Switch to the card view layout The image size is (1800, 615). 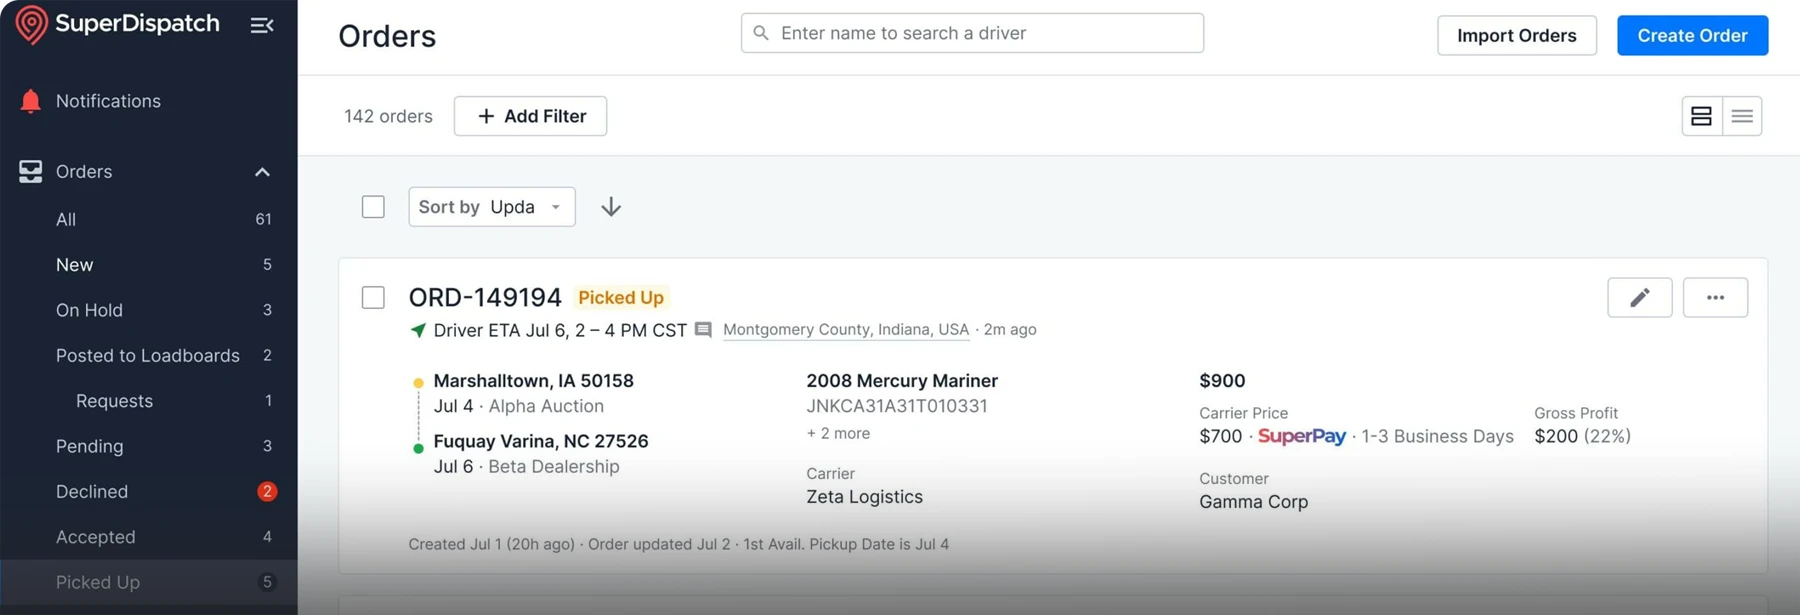(1701, 116)
